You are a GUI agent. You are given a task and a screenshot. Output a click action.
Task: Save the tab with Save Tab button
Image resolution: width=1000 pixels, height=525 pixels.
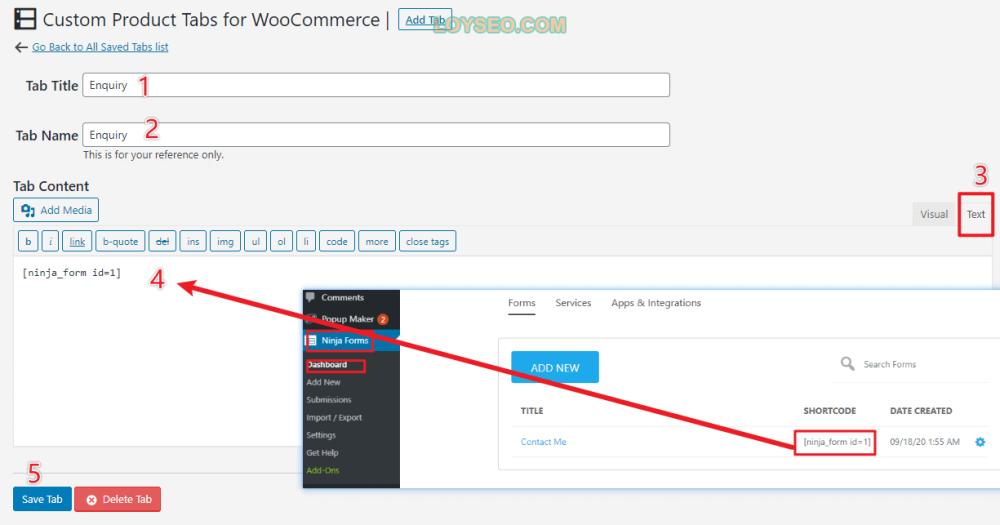pos(42,499)
